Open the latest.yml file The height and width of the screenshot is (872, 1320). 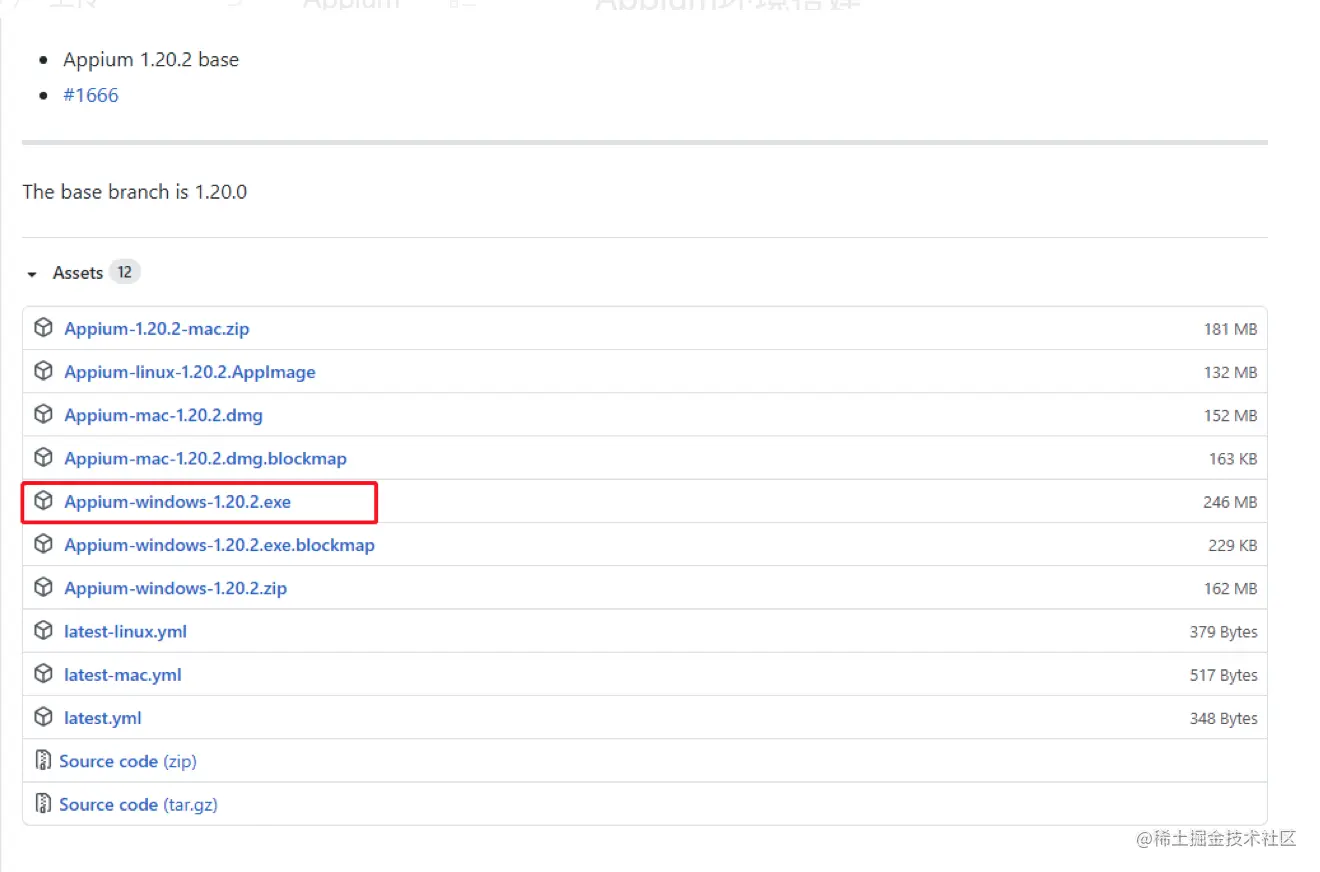tap(103, 718)
